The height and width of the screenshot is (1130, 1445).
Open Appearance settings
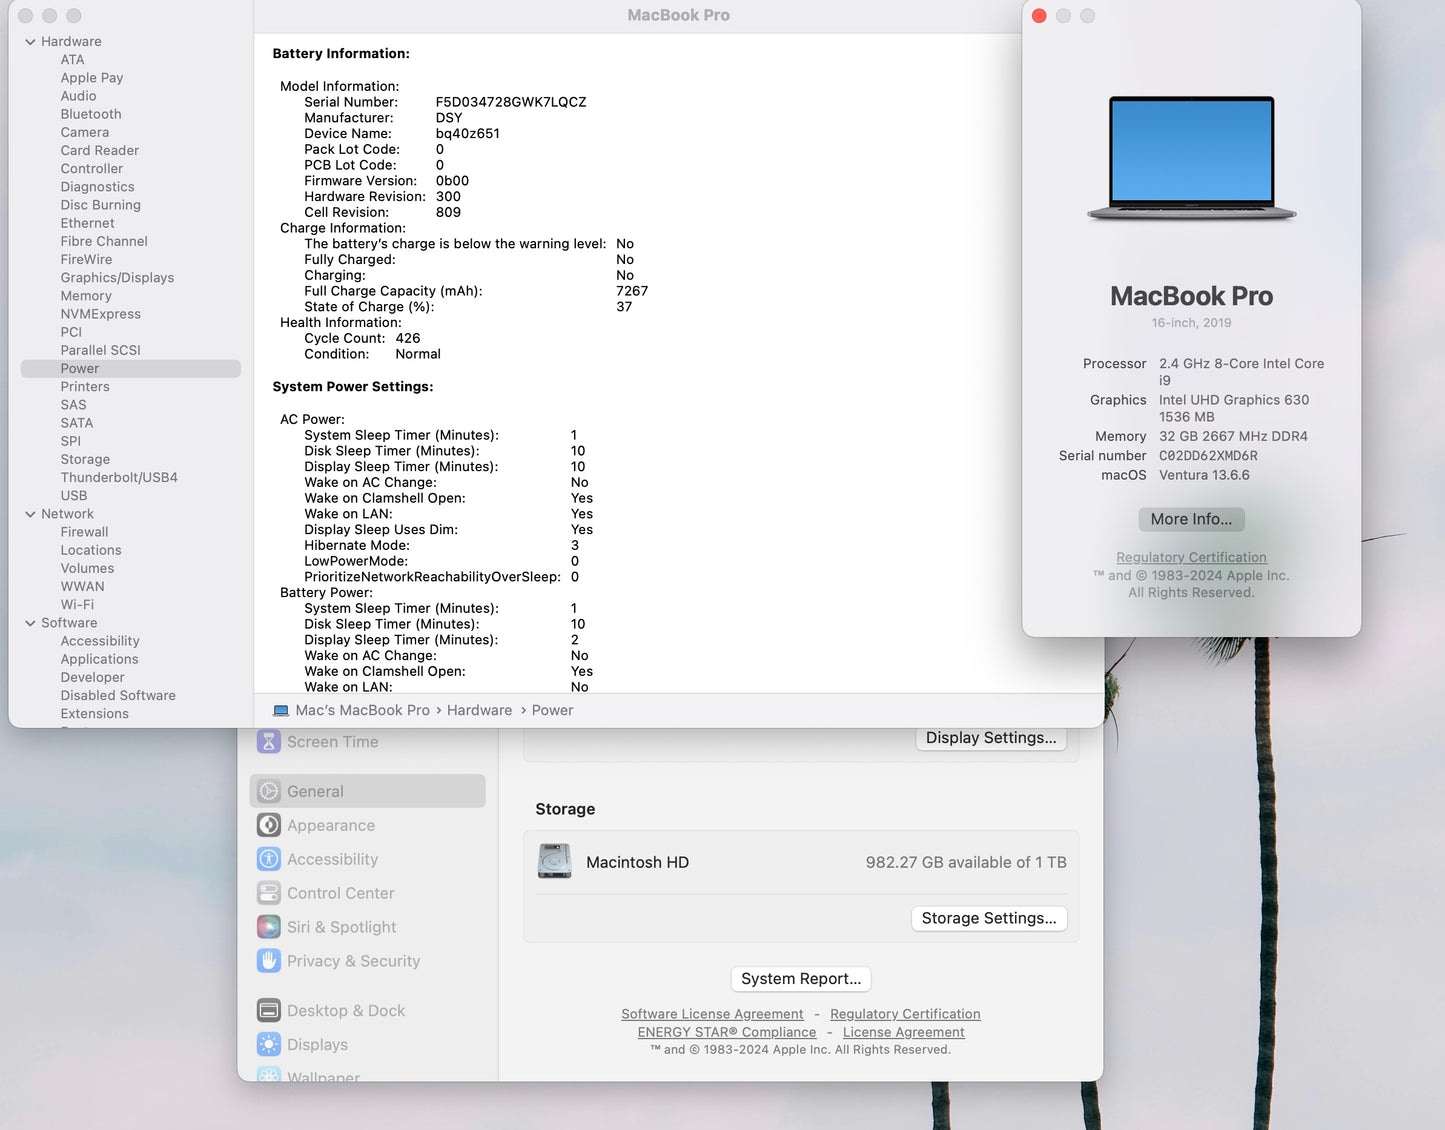[331, 825]
